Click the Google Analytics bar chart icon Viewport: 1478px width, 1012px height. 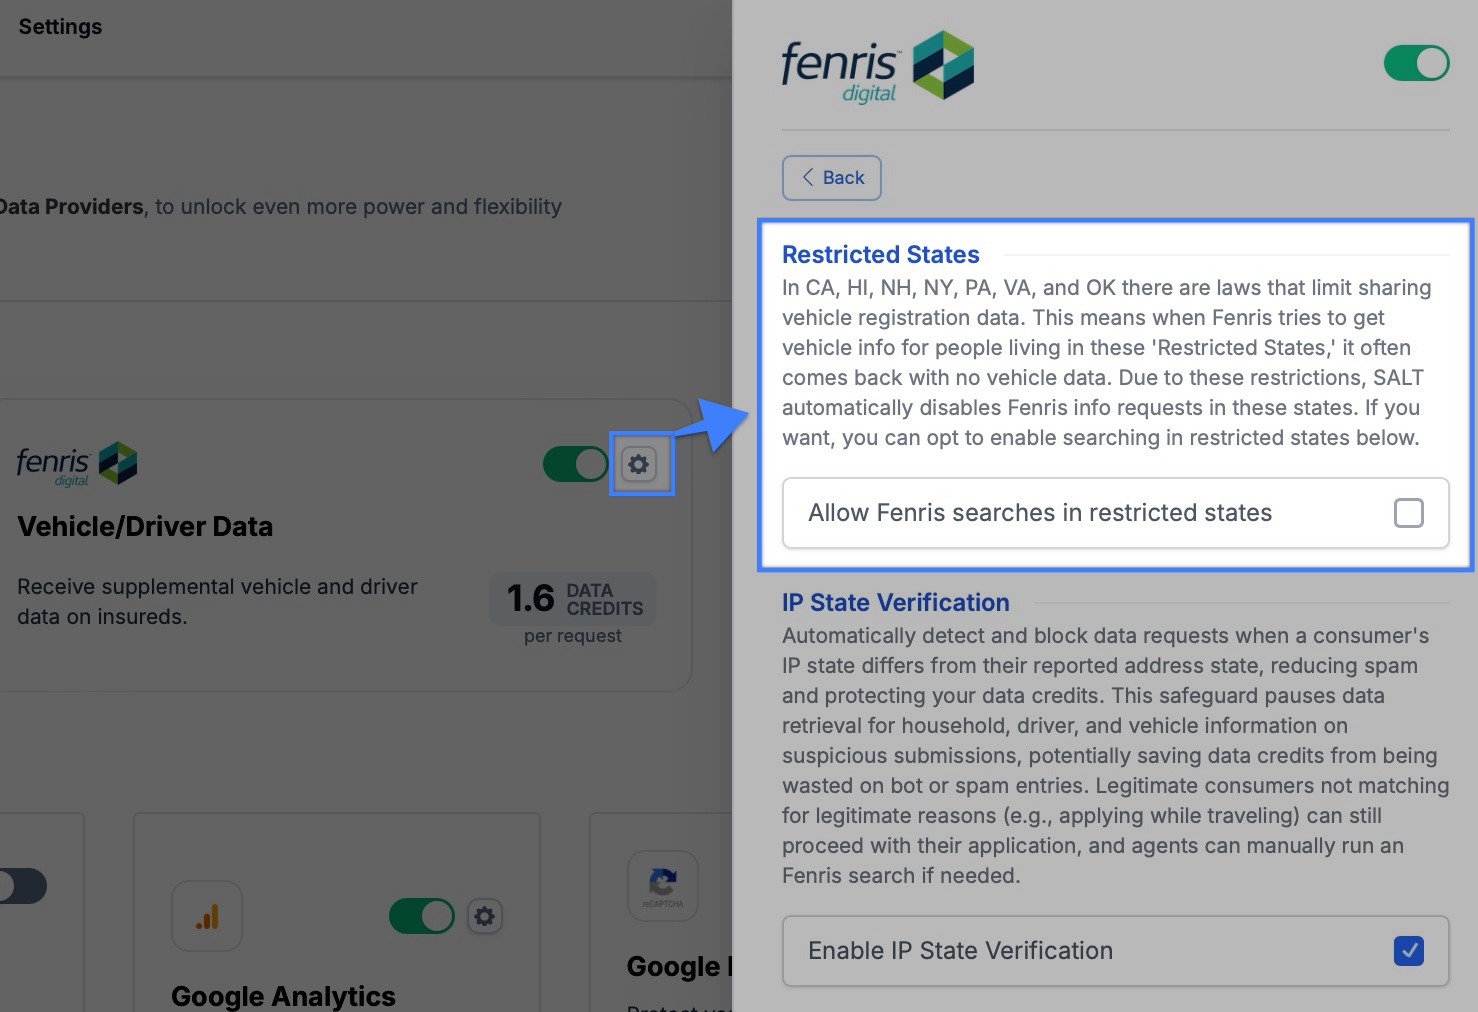[x=207, y=916]
